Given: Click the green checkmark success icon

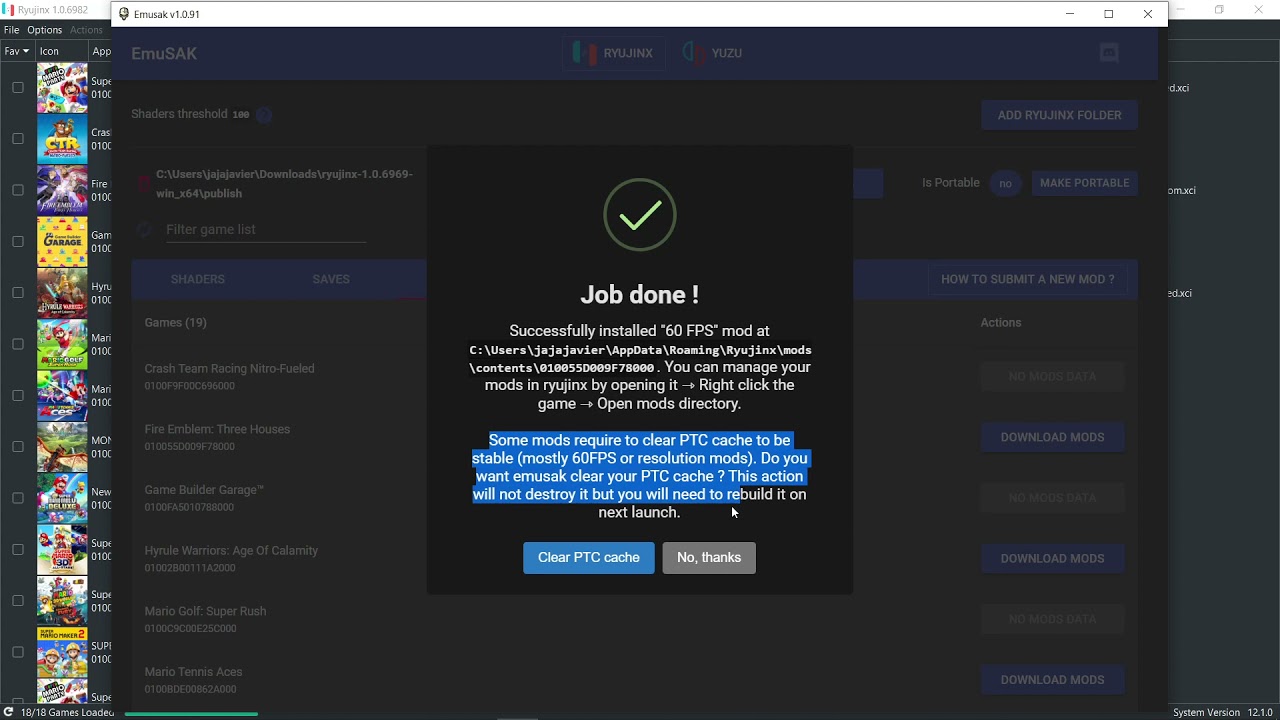Looking at the screenshot, I should [x=640, y=215].
